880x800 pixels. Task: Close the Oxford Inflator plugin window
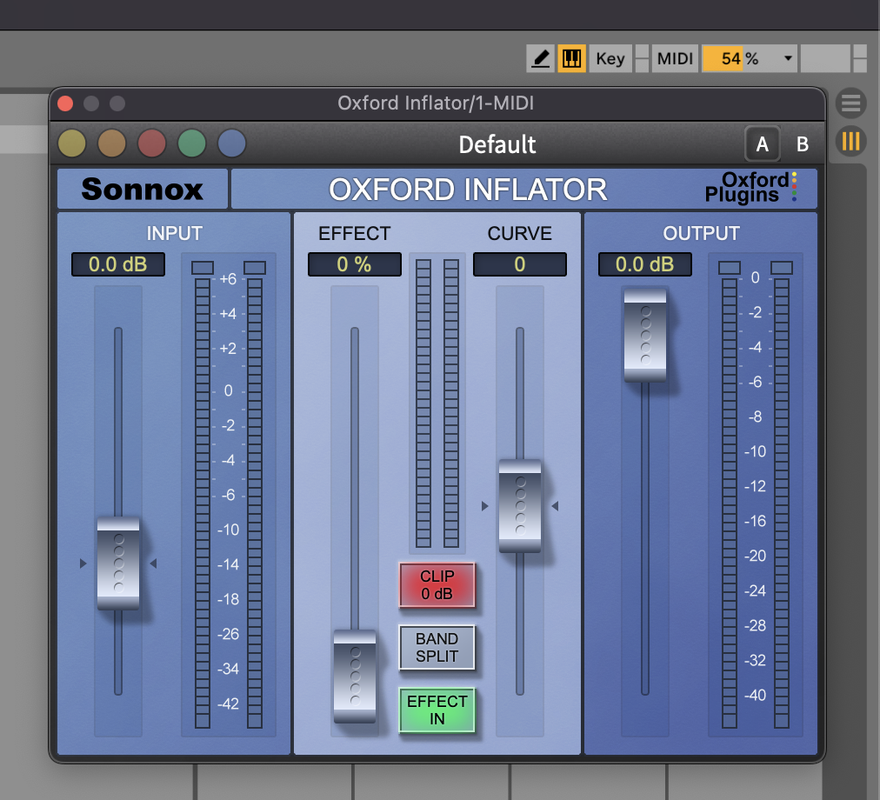tap(65, 103)
